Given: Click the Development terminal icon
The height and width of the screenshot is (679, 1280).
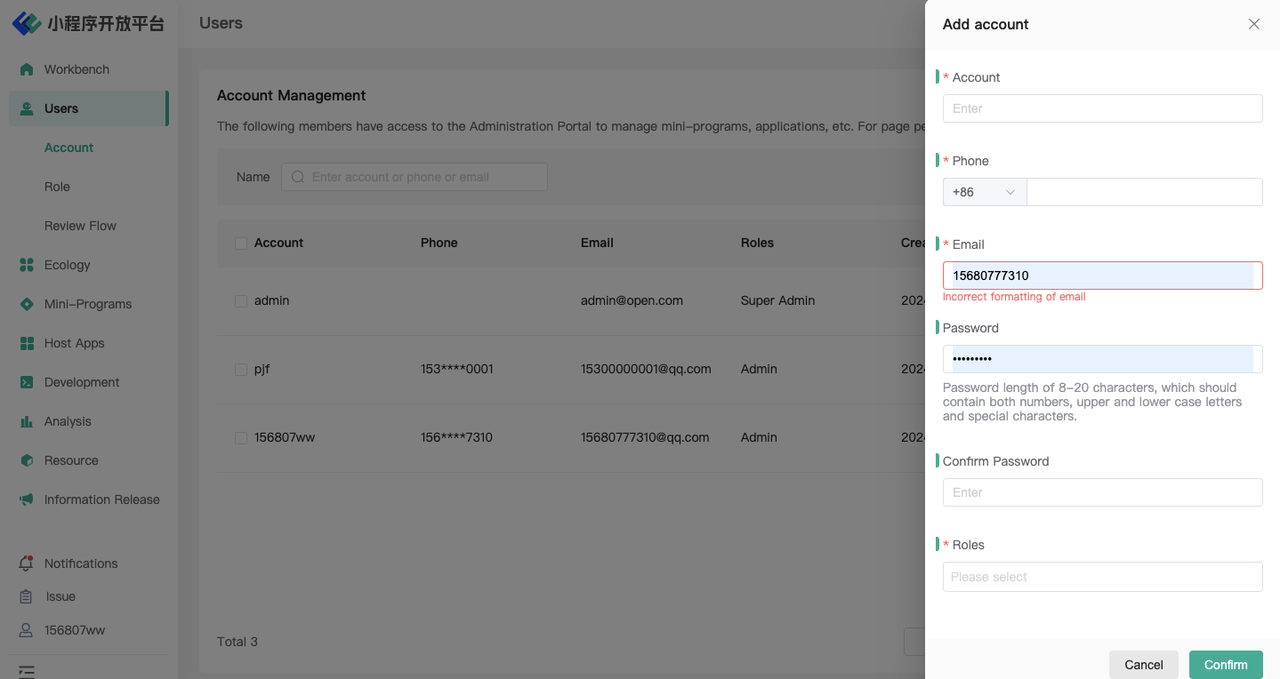Looking at the screenshot, I should tap(27, 382).
